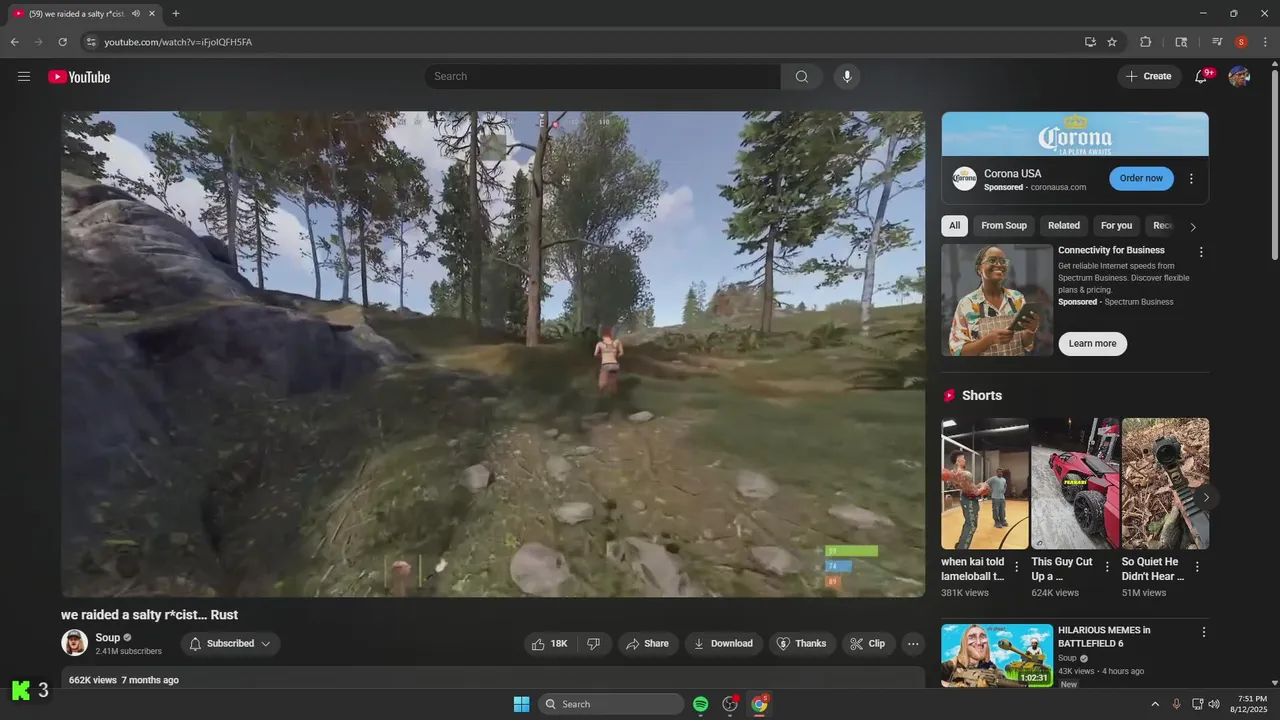Create a Clip of the video
This screenshot has height=720, width=1280.
click(868, 644)
